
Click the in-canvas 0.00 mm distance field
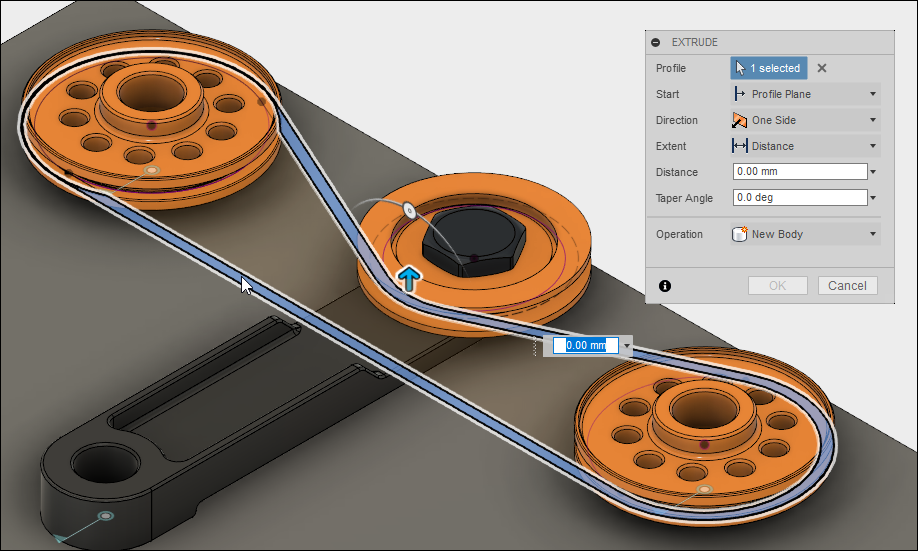(585, 345)
